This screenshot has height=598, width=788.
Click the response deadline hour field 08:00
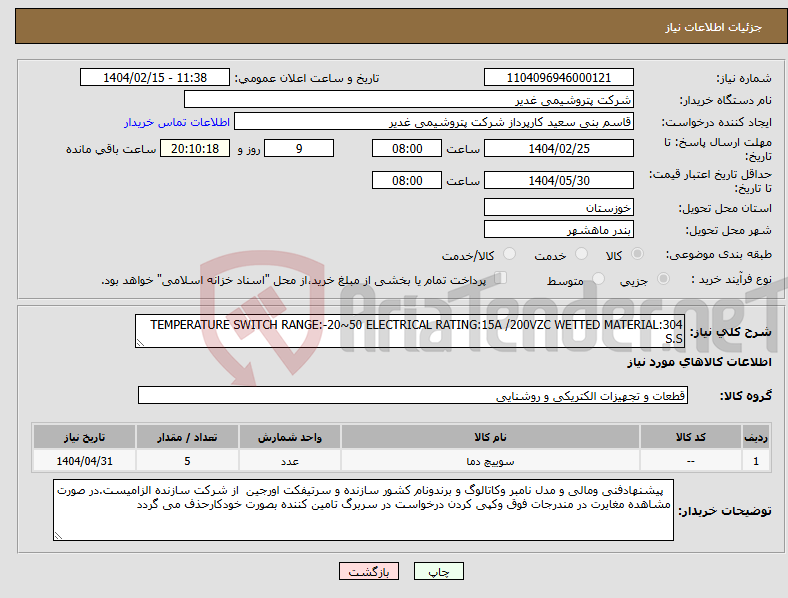pos(407,148)
